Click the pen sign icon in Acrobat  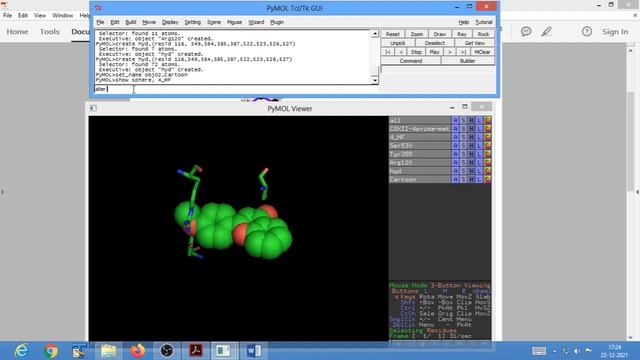click(x=547, y=31)
